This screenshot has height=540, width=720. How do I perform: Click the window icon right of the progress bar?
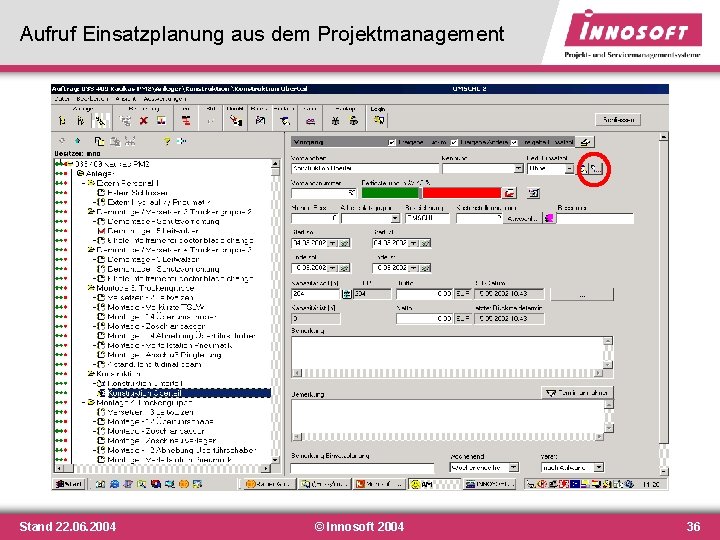[x=533, y=193]
